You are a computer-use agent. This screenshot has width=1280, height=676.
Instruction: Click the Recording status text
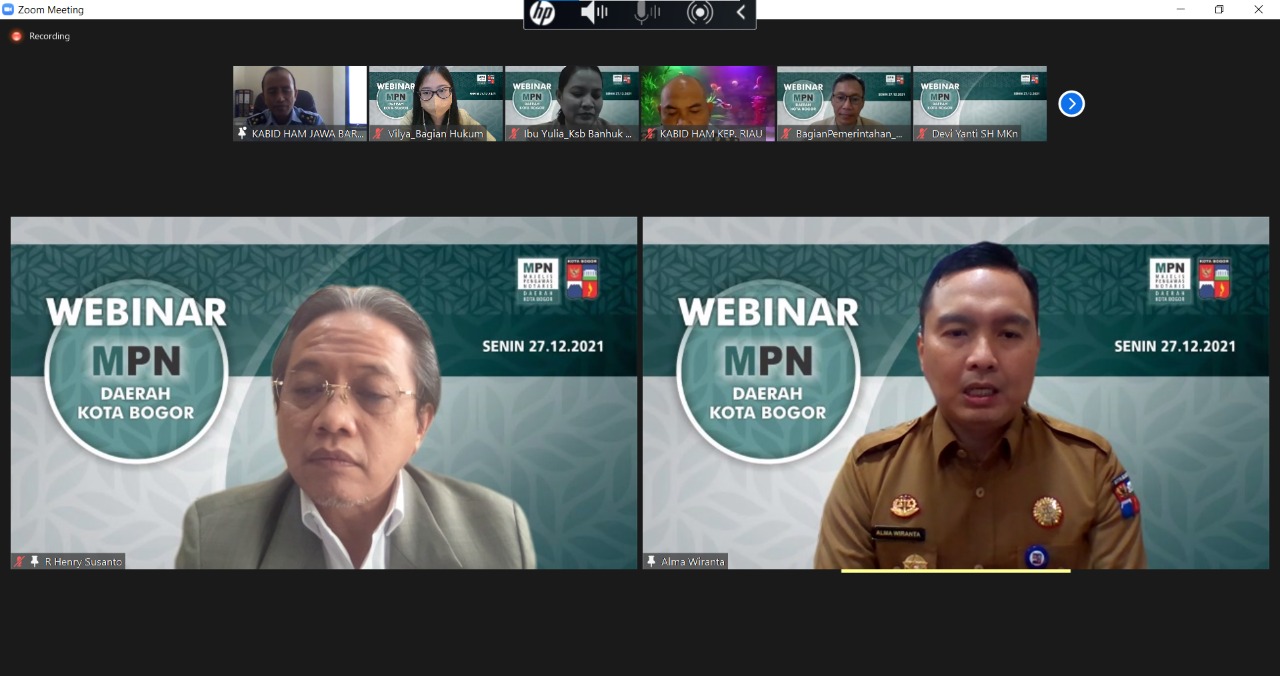50,36
